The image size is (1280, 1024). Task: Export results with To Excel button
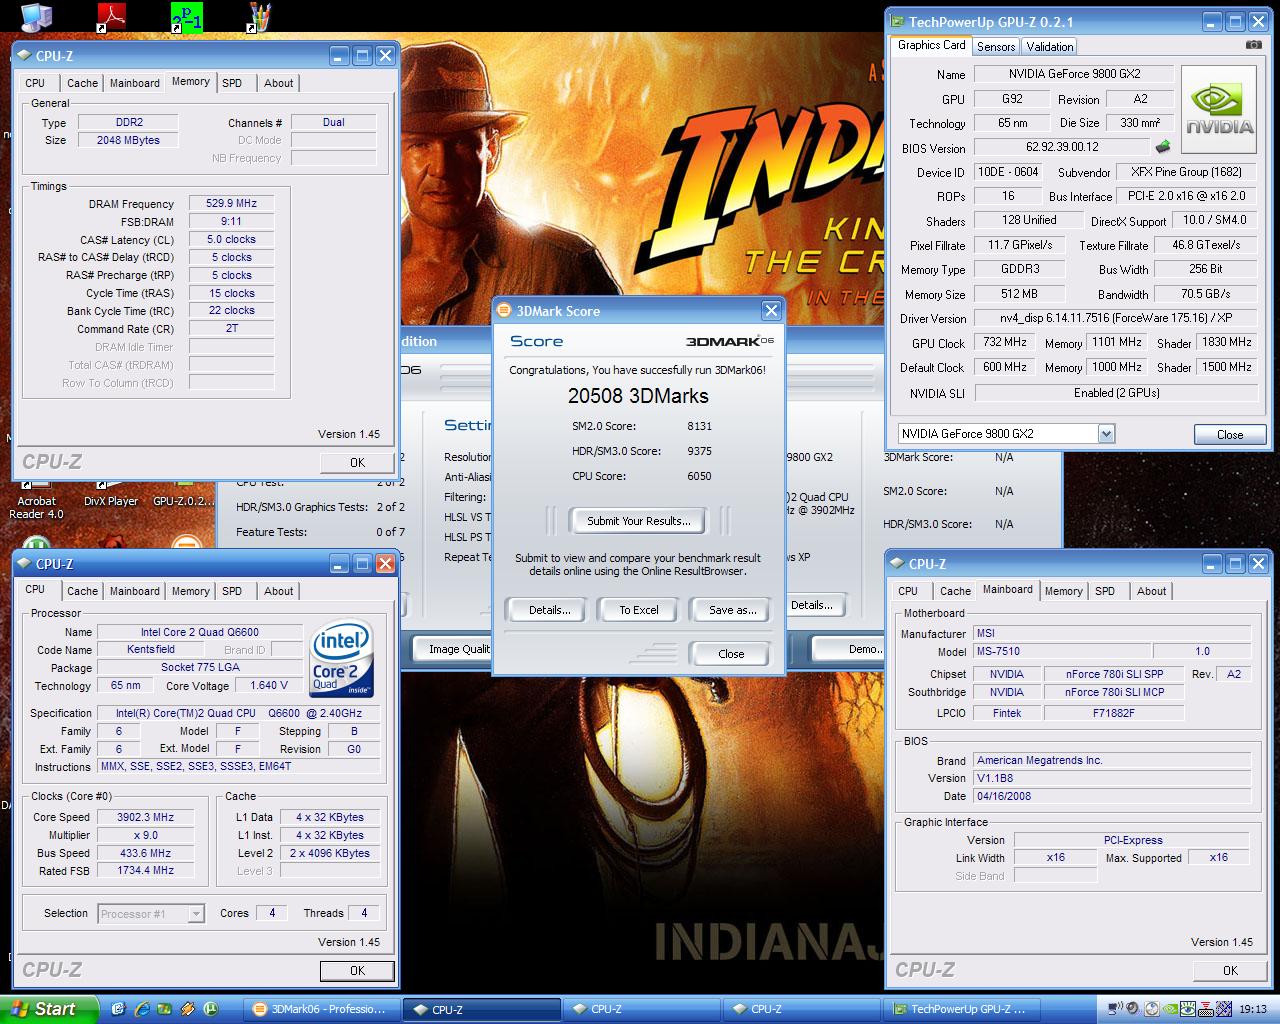click(638, 610)
